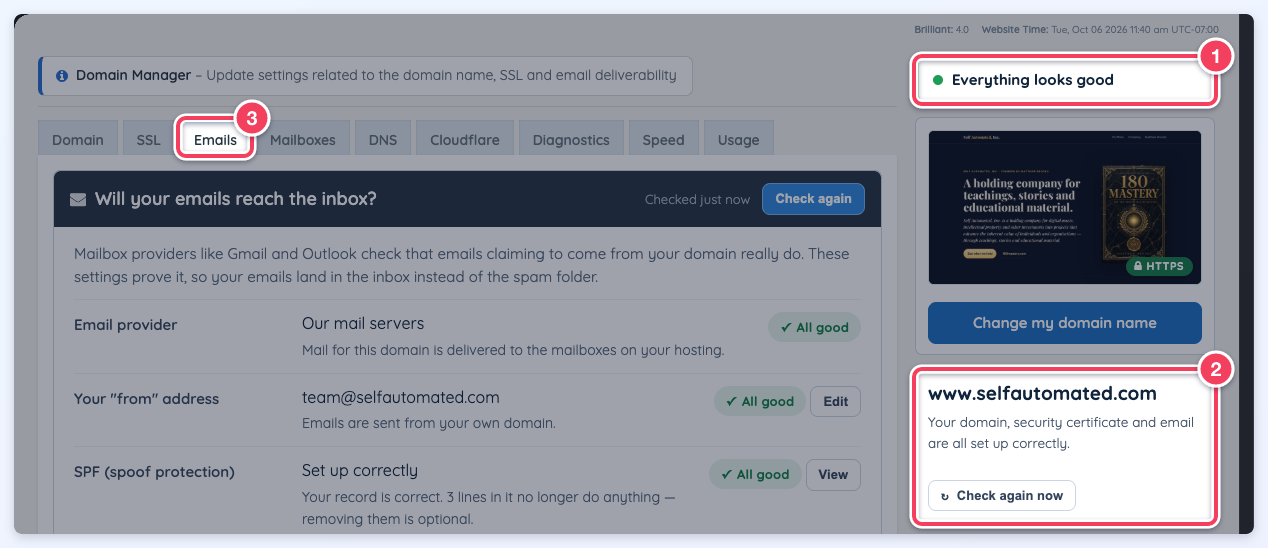Switch to the SSL tab
This screenshot has width=1268, height=548.
148,140
